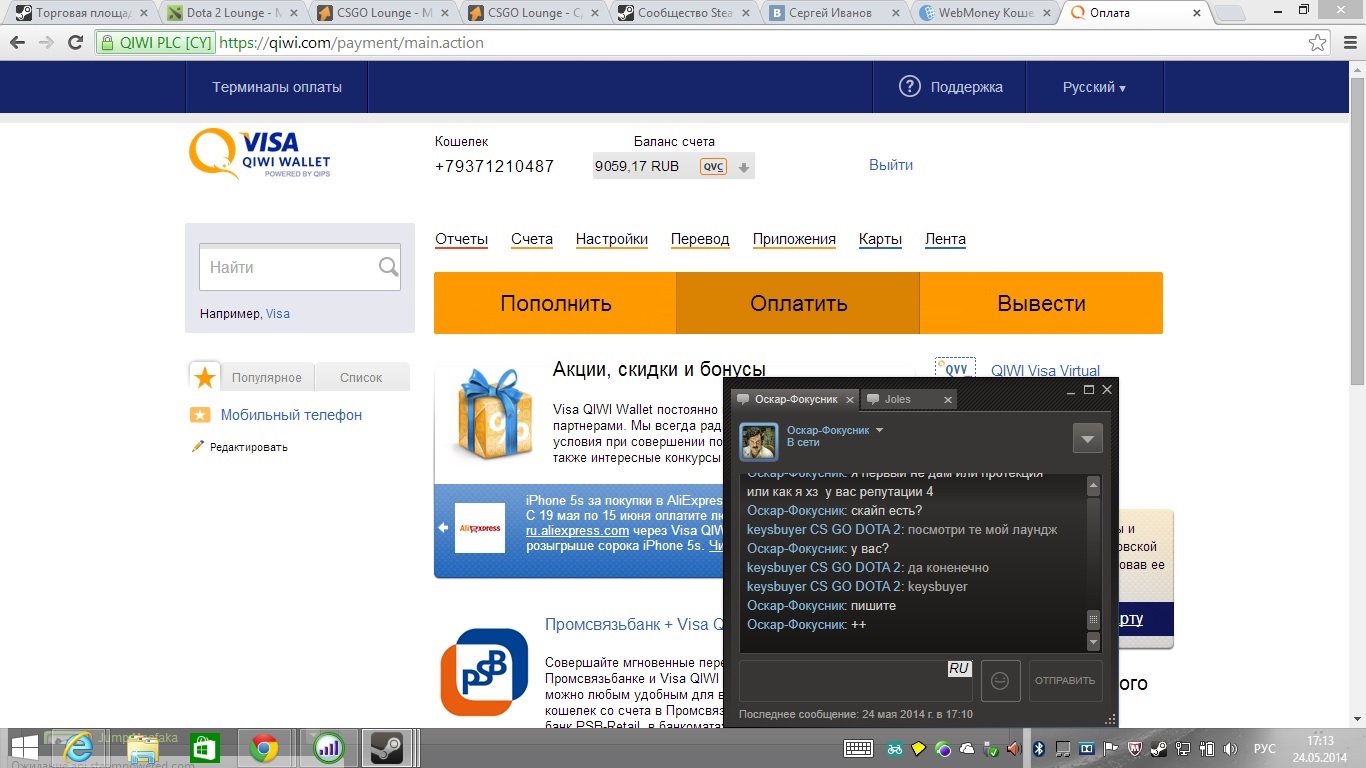1366x768 pixels.
Task: Open the Сергей Иванов tab
Action: coord(834,13)
